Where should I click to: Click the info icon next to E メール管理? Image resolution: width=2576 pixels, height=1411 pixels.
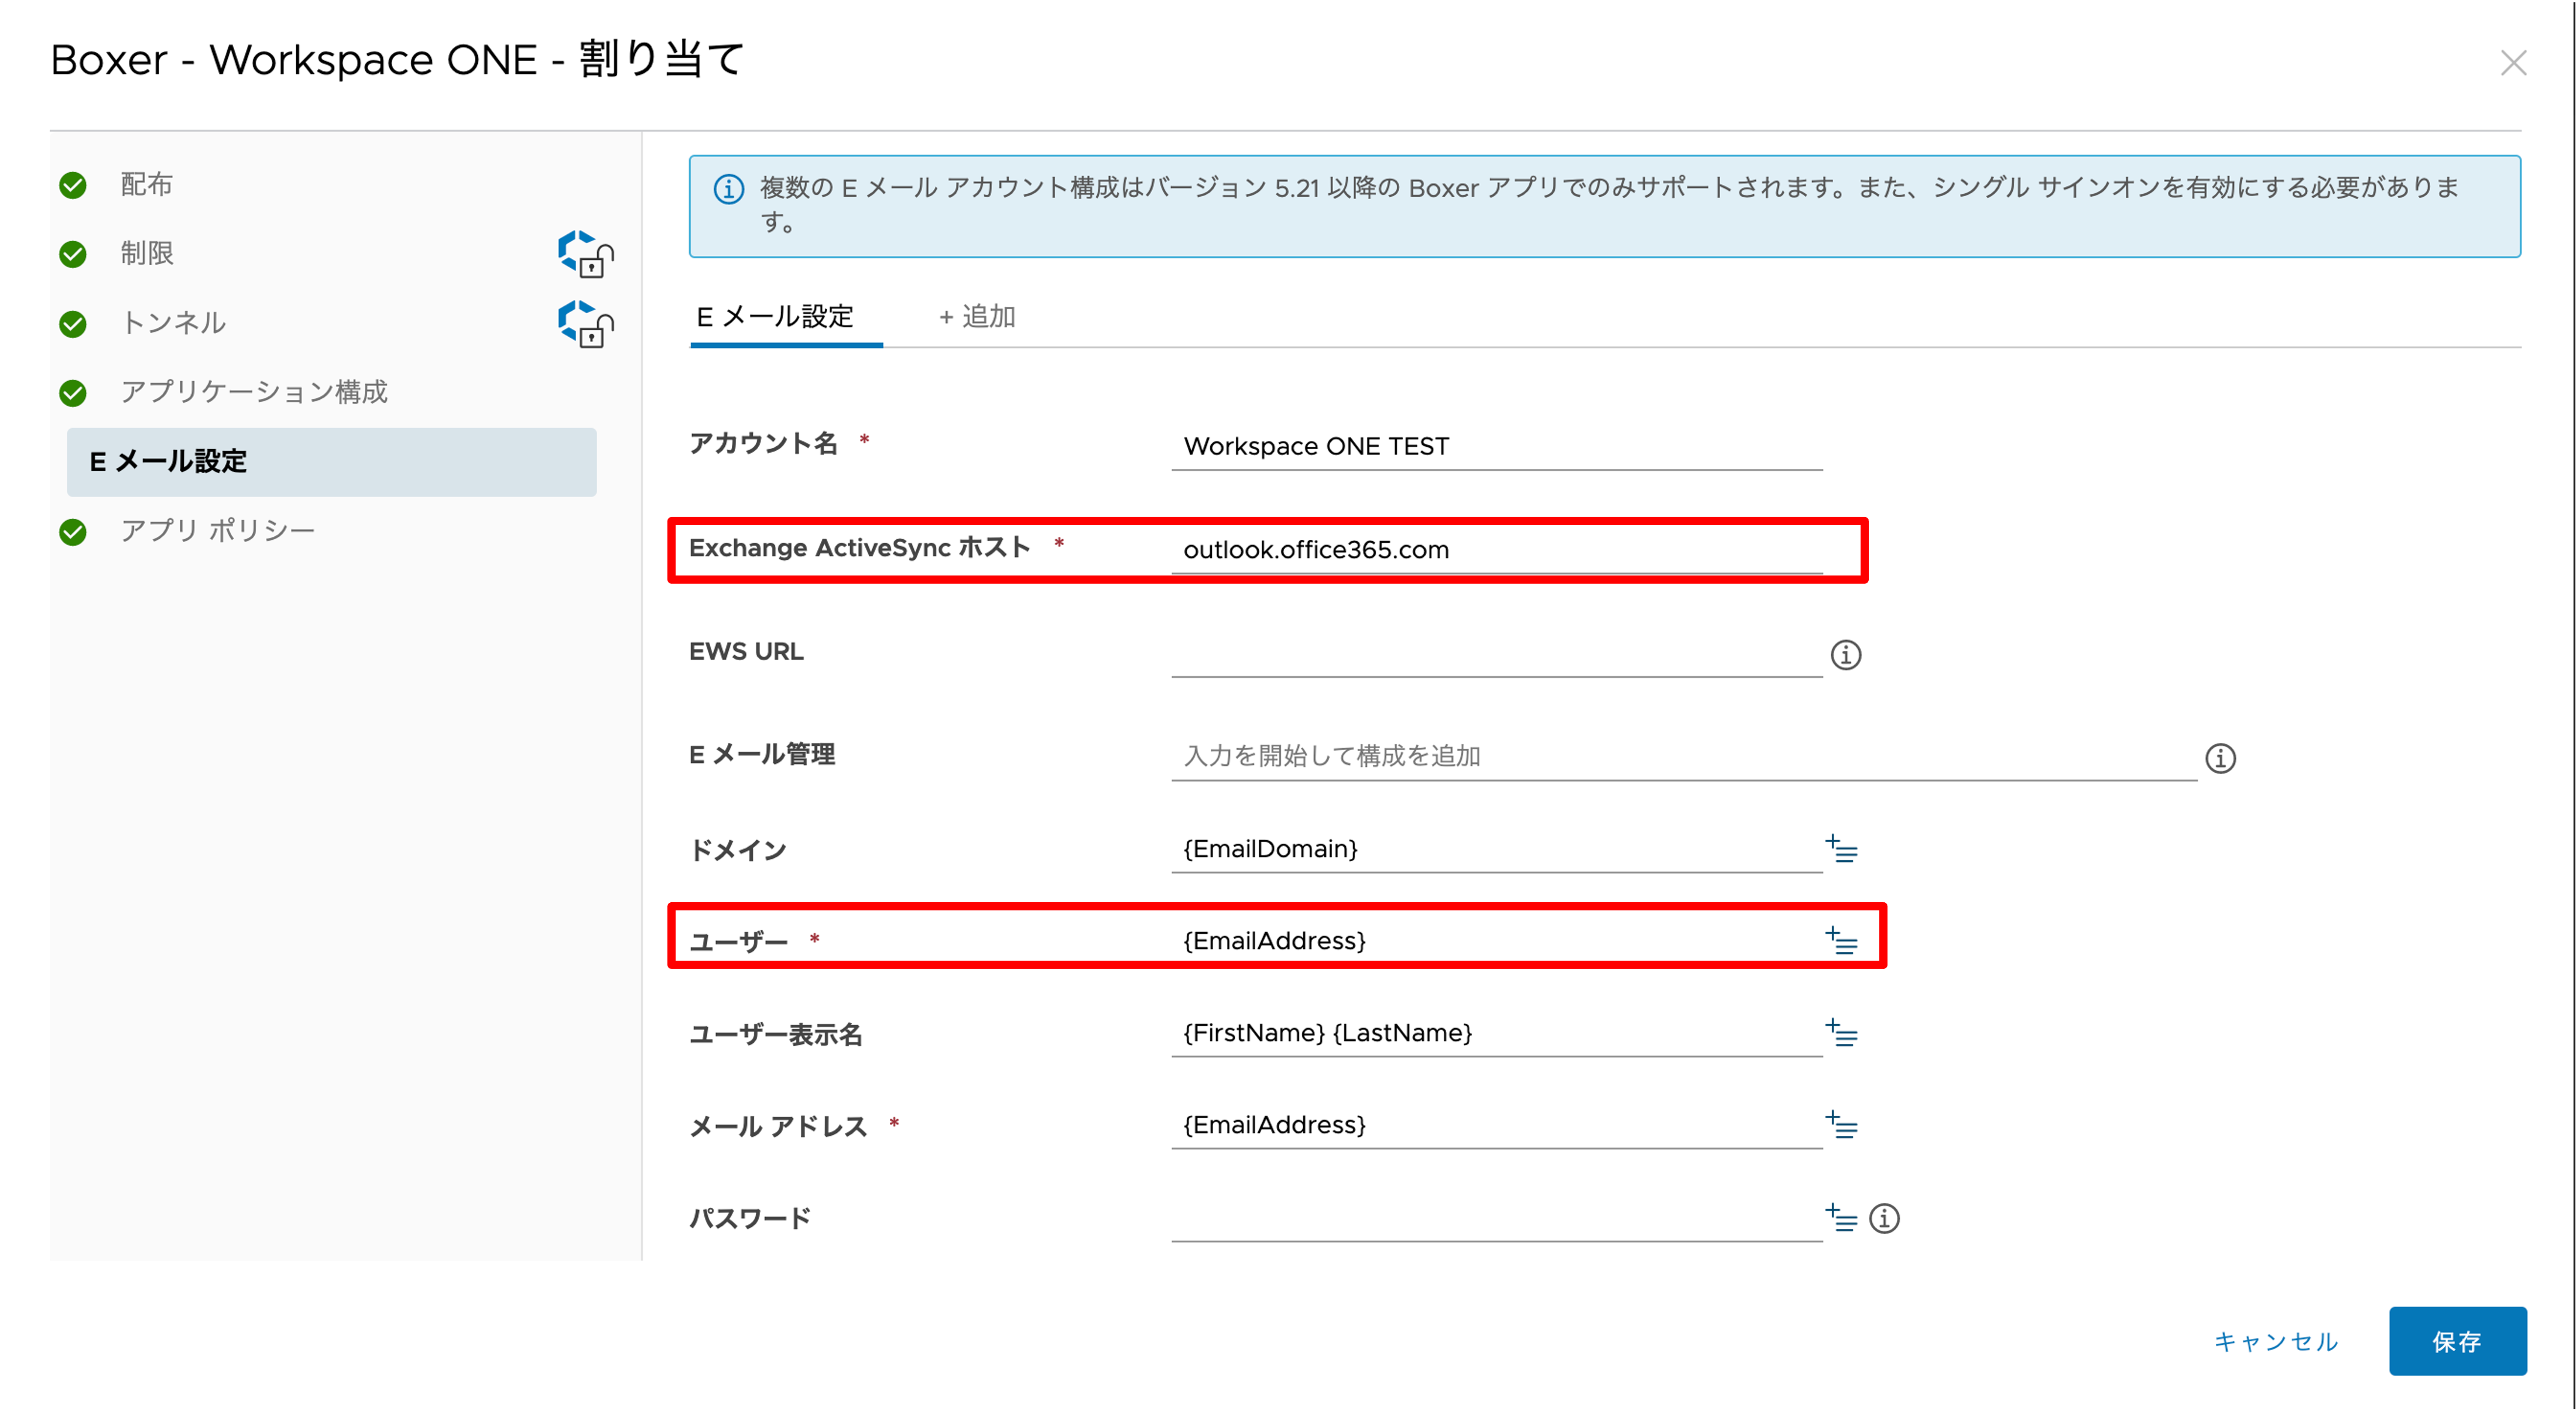(2220, 758)
